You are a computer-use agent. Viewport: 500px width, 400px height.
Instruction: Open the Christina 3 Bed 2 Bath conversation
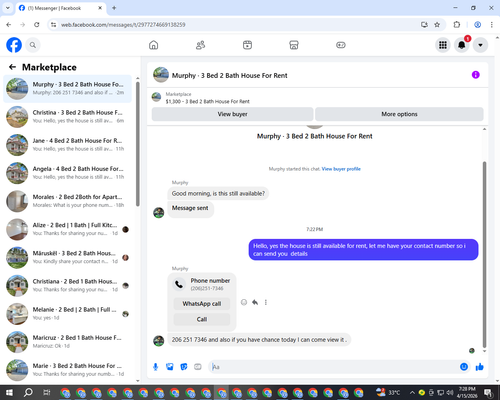[x=68, y=117]
